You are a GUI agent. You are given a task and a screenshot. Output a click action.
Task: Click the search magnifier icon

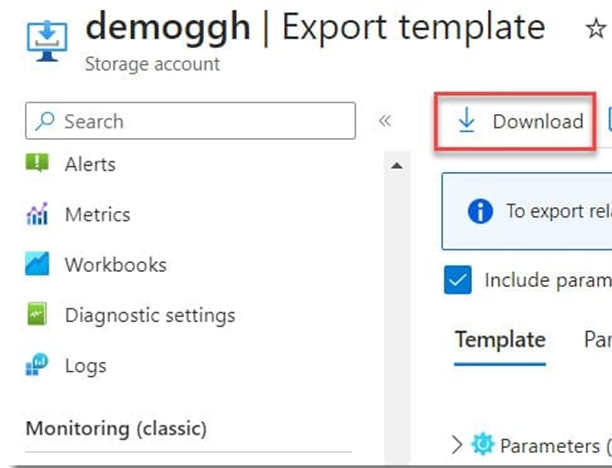45,121
